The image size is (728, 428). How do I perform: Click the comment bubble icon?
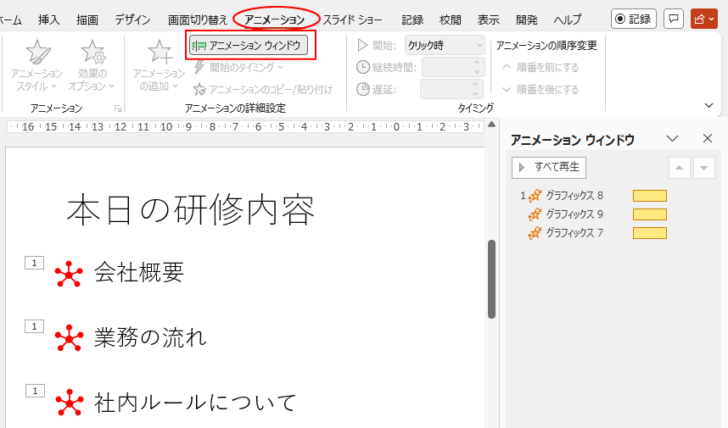[674, 18]
